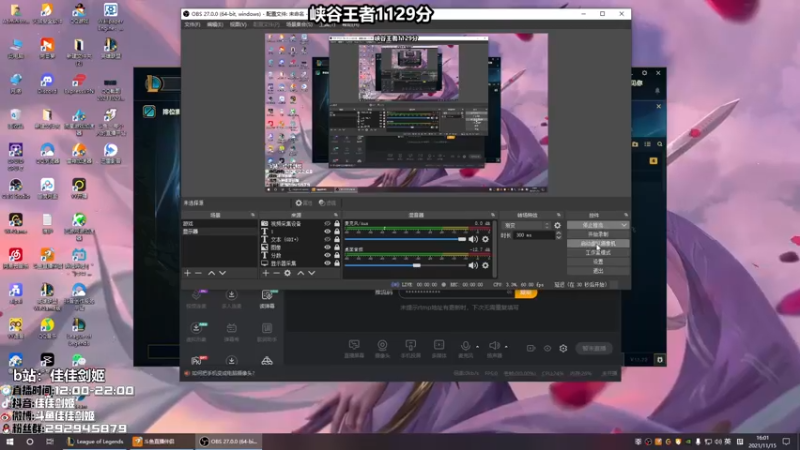This screenshot has width=800, height=450.
Task: Open Douyu streaming tool settings gear
Action: pyautogui.click(x=563, y=348)
